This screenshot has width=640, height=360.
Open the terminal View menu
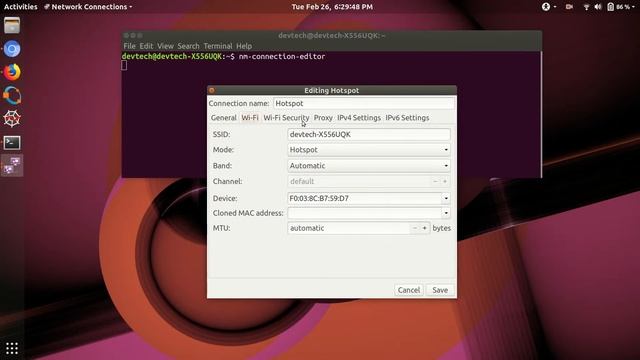(x=165, y=46)
